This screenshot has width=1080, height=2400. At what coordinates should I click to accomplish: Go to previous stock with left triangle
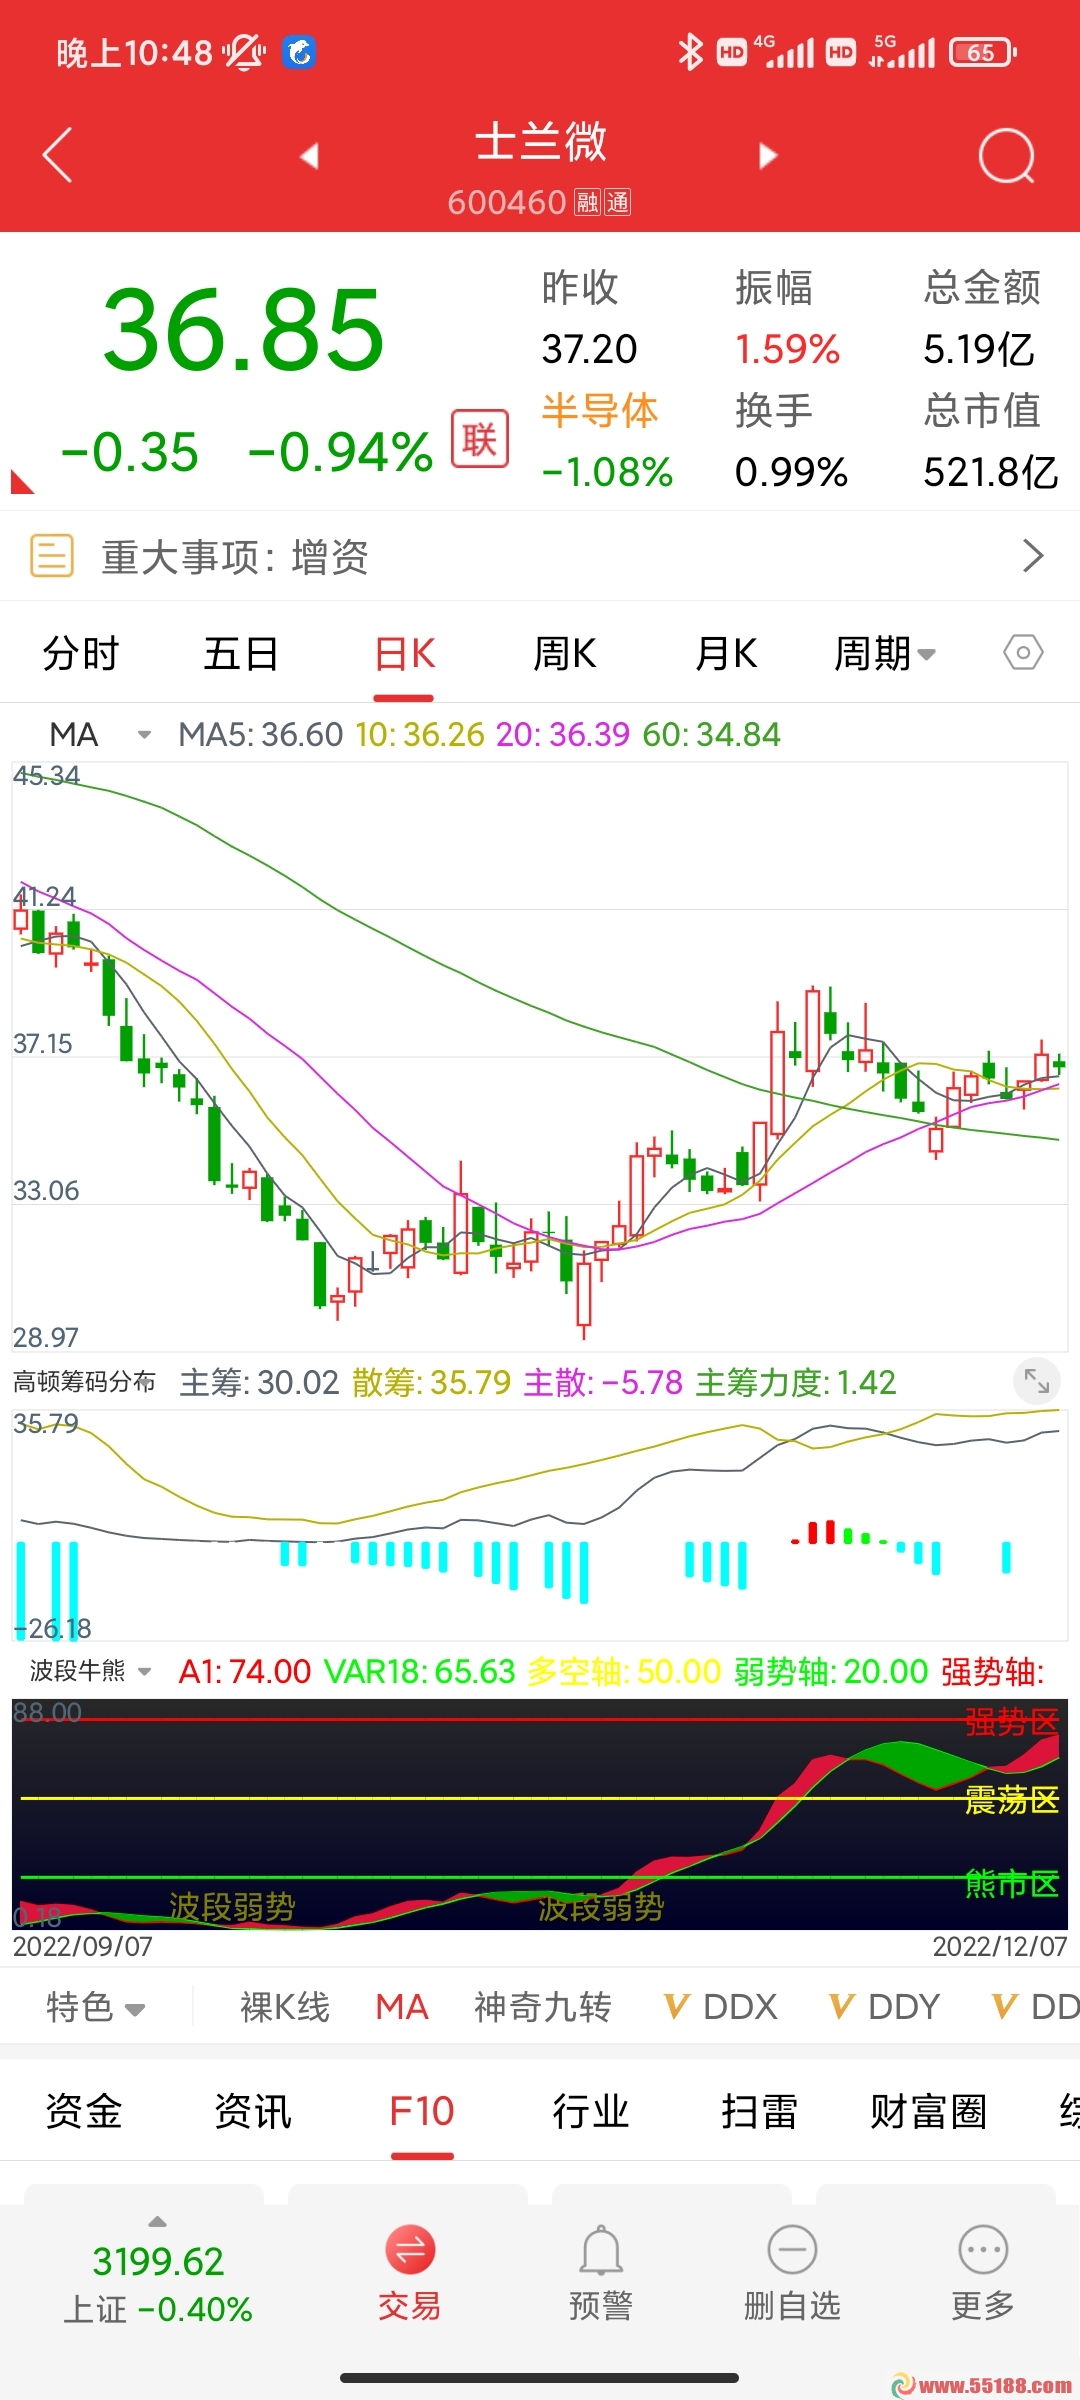coord(309,156)
